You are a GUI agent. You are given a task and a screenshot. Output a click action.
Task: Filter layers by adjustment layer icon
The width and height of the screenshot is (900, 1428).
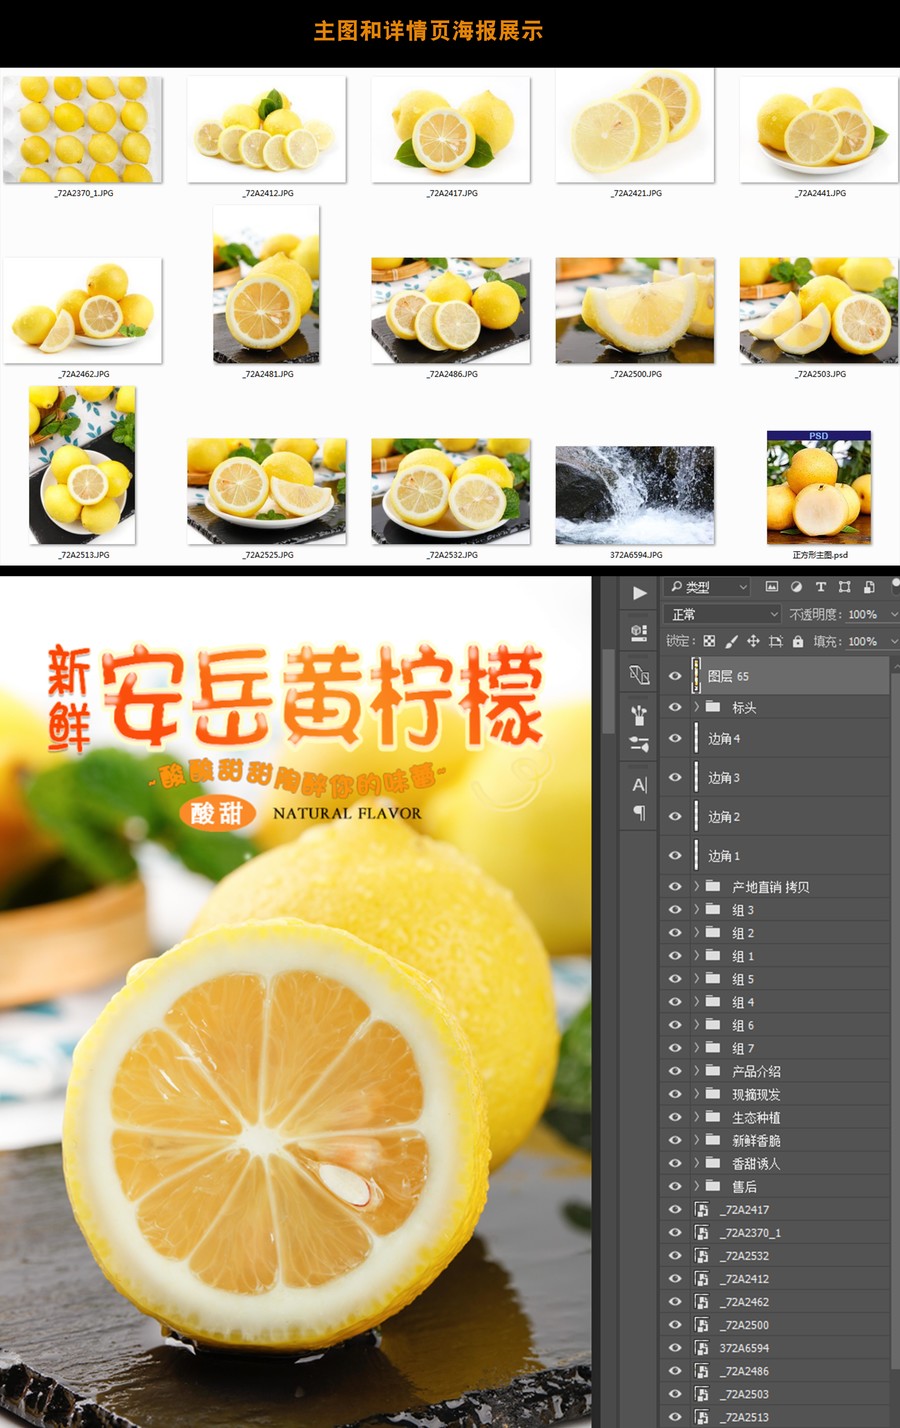796,587
